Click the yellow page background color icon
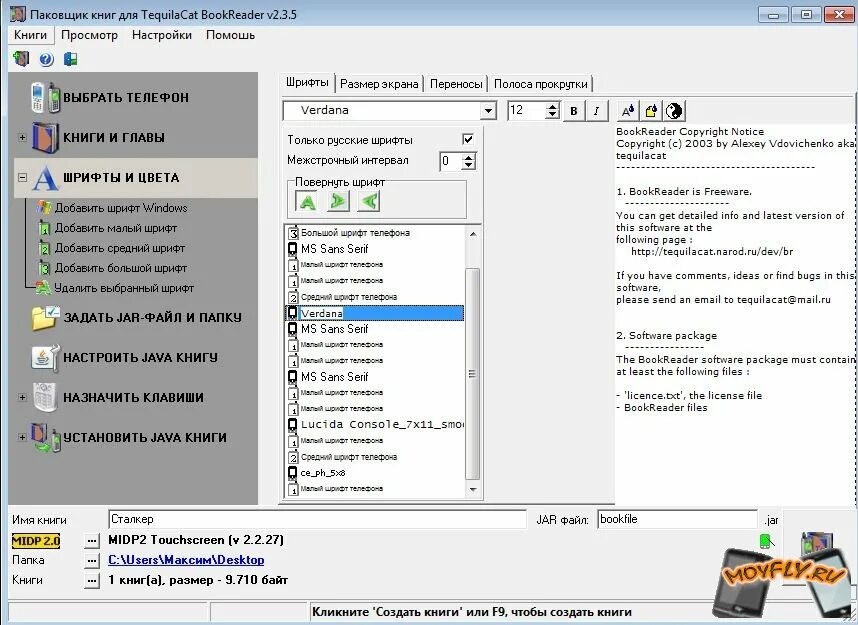 pyautogui.click(x=651, y=111)
